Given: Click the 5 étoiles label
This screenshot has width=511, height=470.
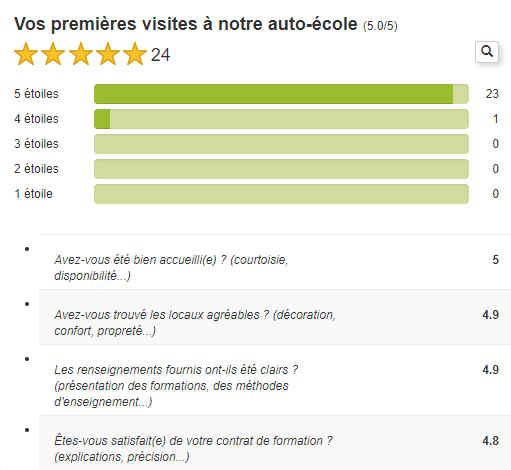Looking at the screenshot, I should pyautogui.click(x=36, y=94).
